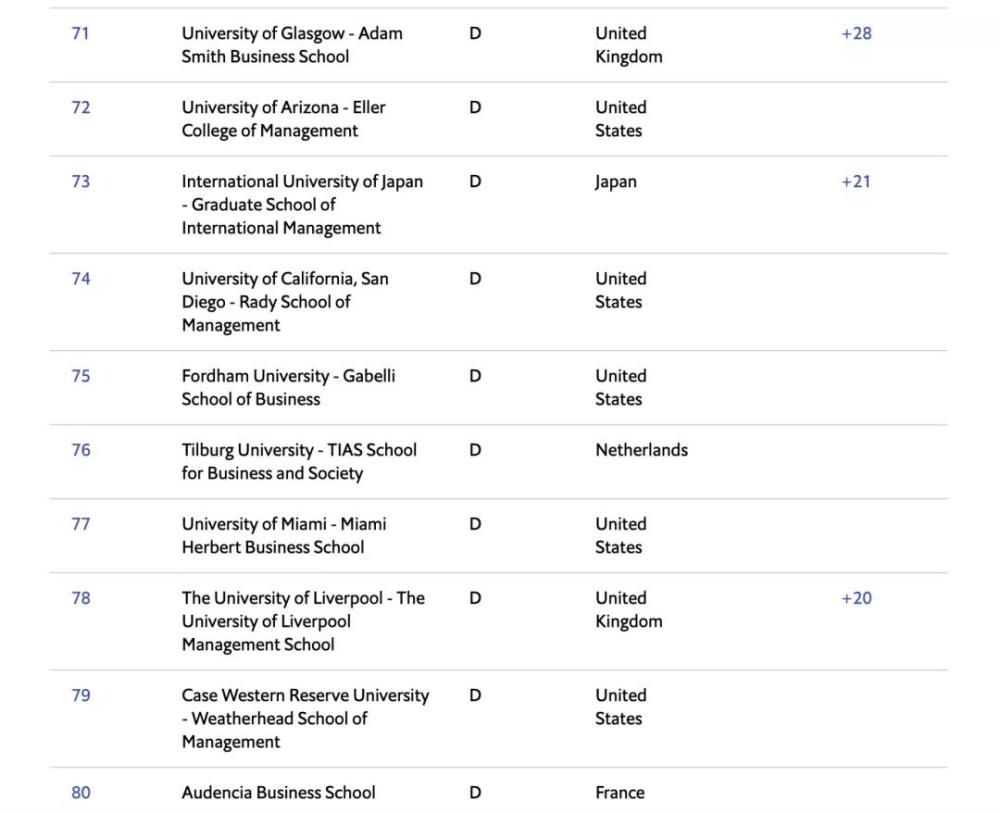Open University of Glasgow Adam Smith Business School
This screenshot has width=1000, height=813.
(x=292, y=45)
